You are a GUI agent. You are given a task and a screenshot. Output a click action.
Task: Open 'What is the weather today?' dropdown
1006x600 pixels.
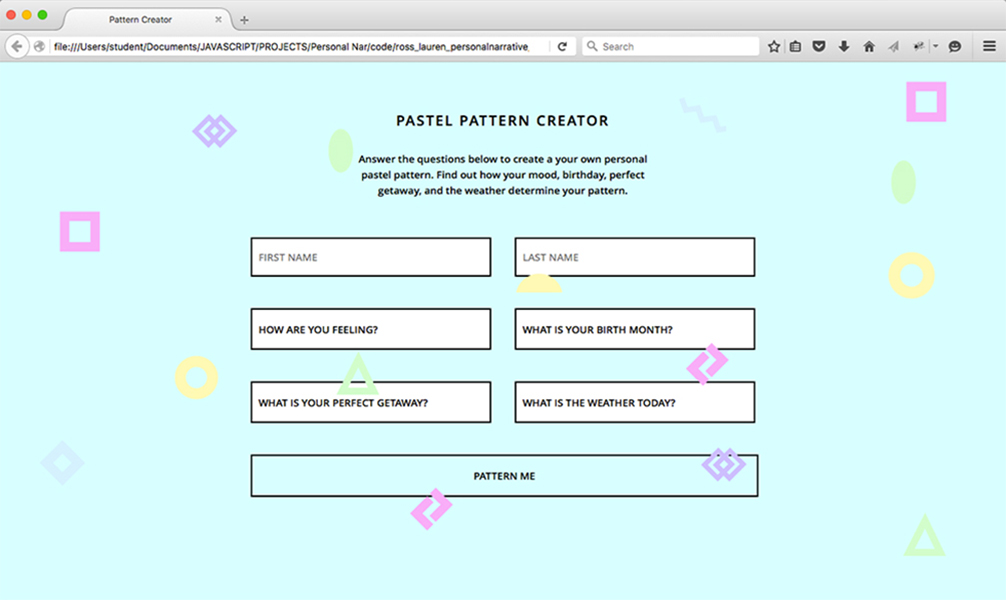coord(634,403)
